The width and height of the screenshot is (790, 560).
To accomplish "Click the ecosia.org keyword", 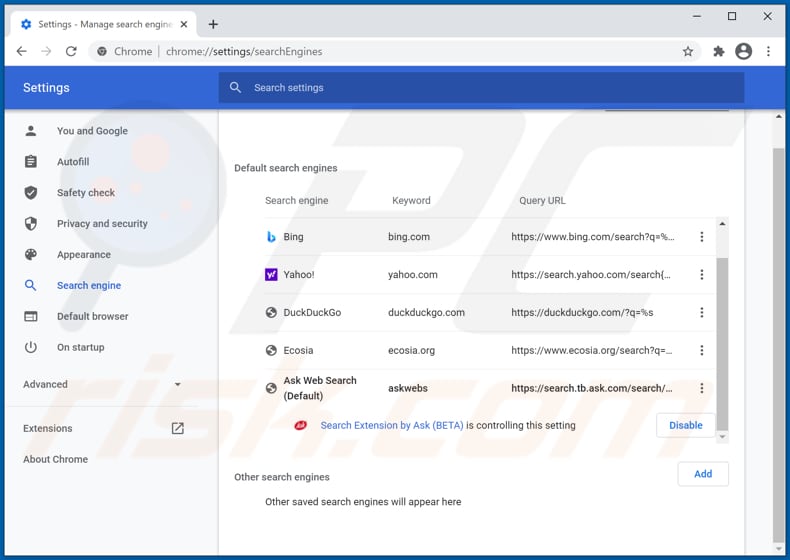I will 411,350.
